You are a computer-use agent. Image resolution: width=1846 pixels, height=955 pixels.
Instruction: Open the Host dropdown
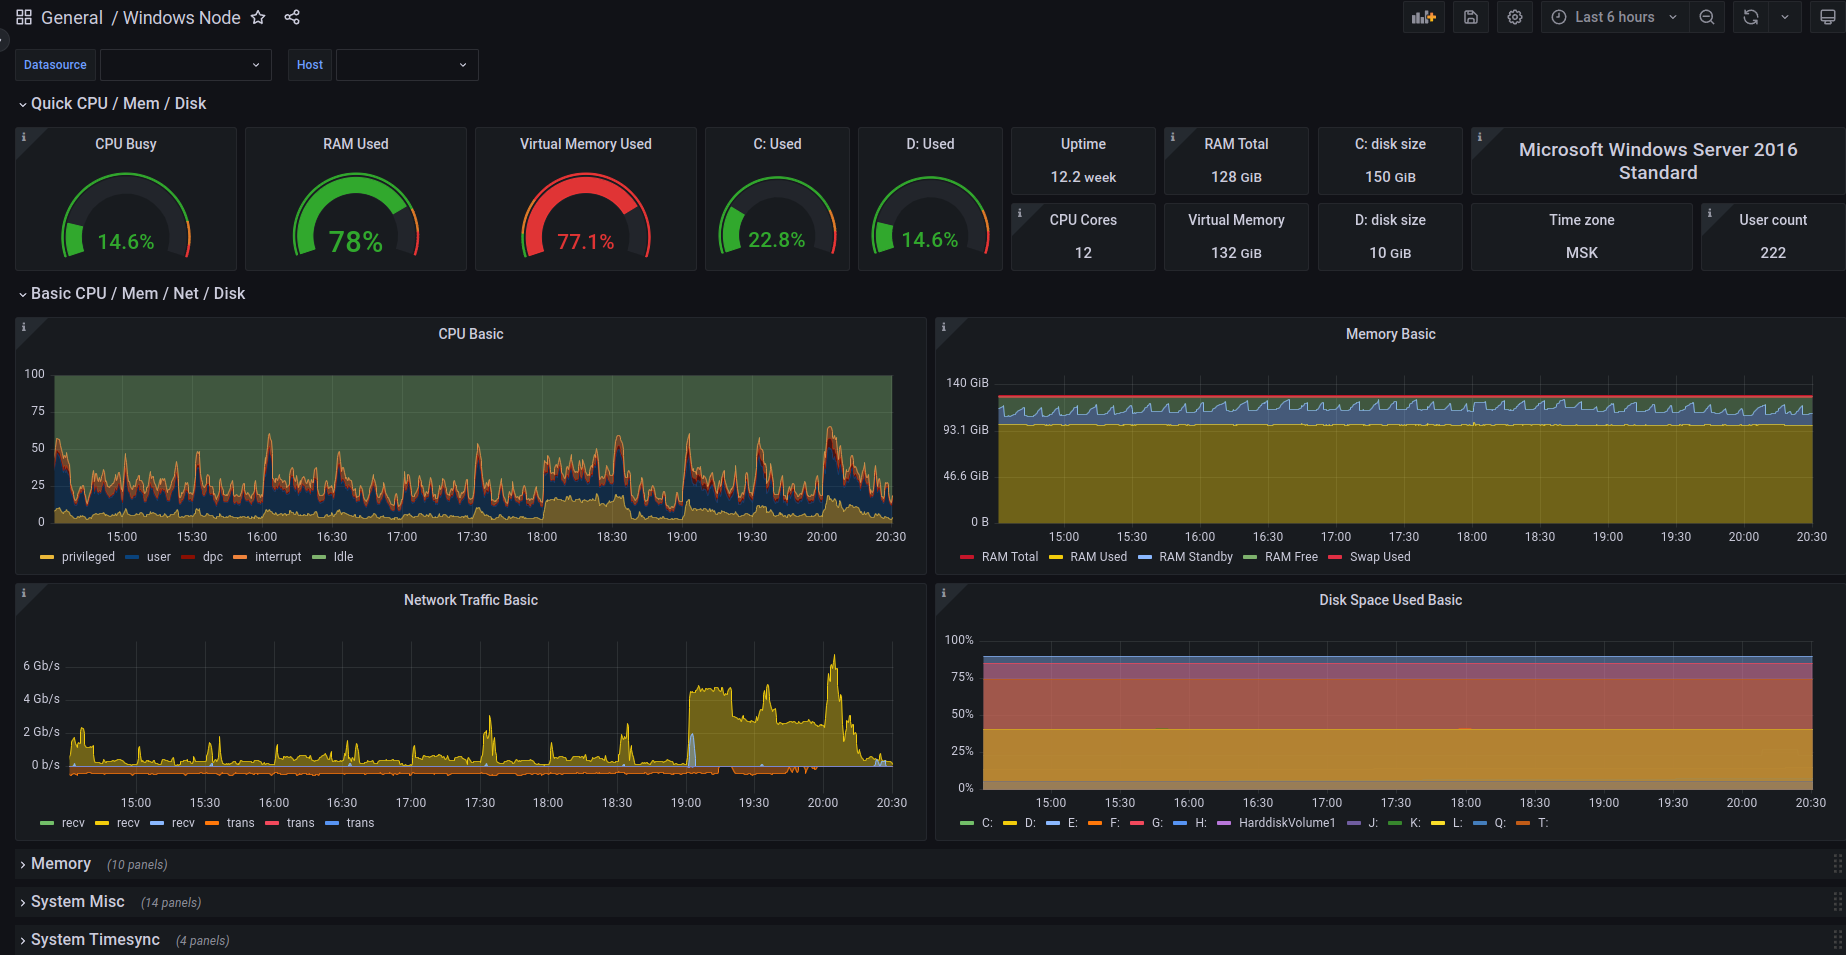[x=407, y=65]
